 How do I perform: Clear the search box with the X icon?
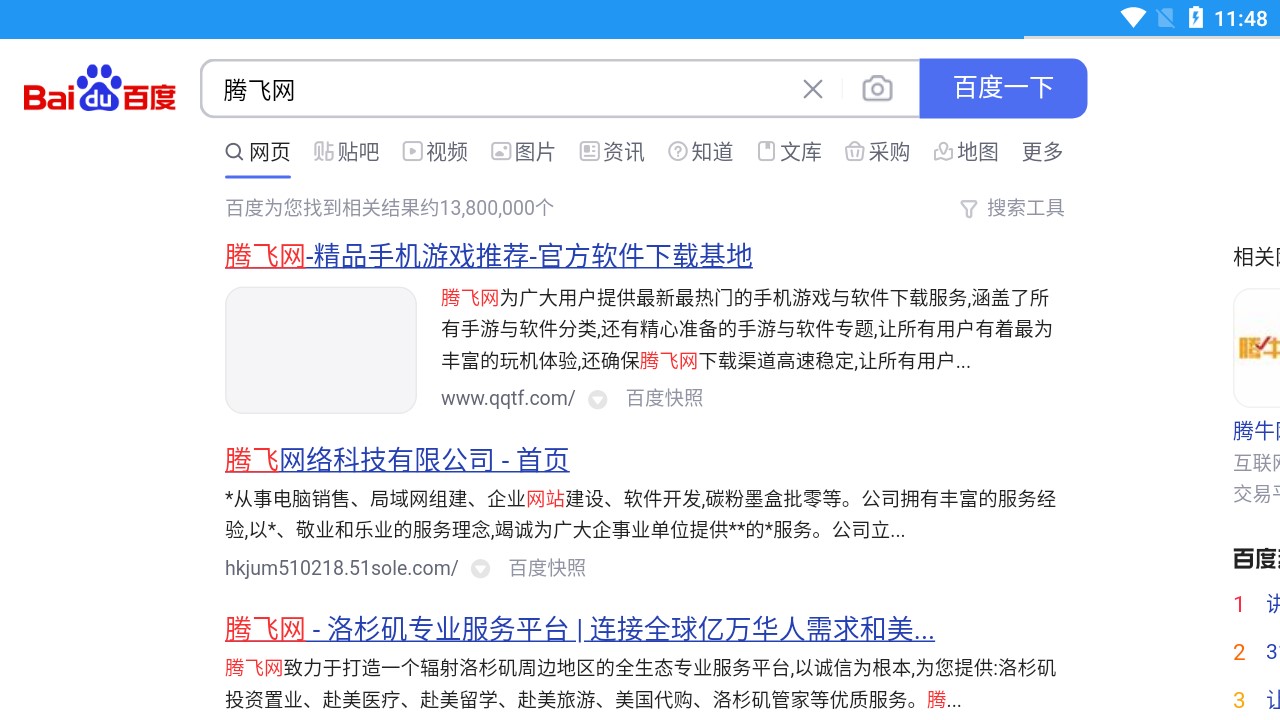[813, 89]
